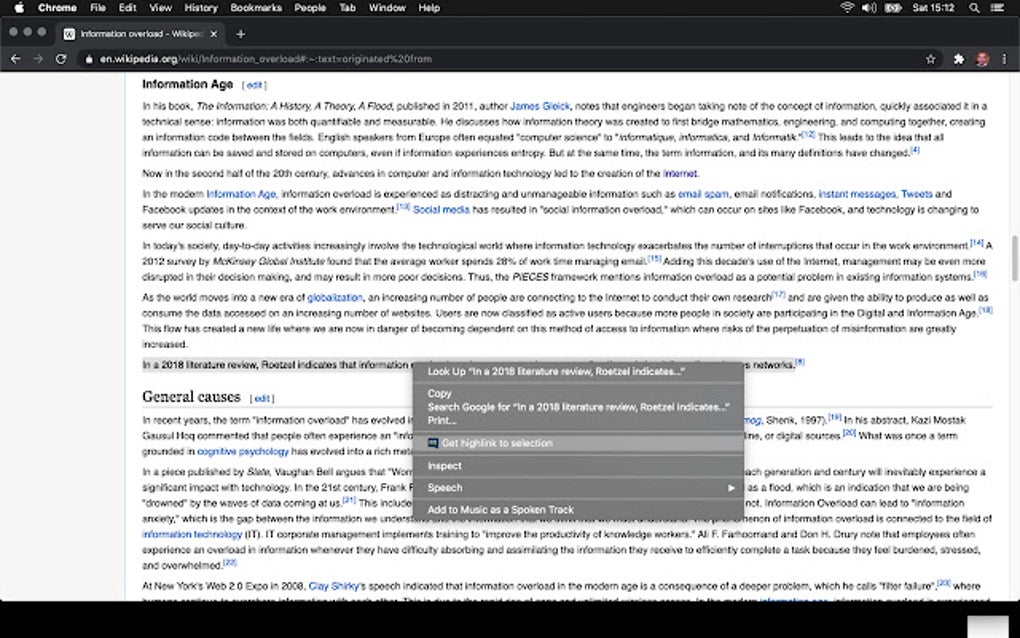The image size is (1020, 638).
Task: Select Add to Music as a Spoken Track
Action: pos(578,510)
